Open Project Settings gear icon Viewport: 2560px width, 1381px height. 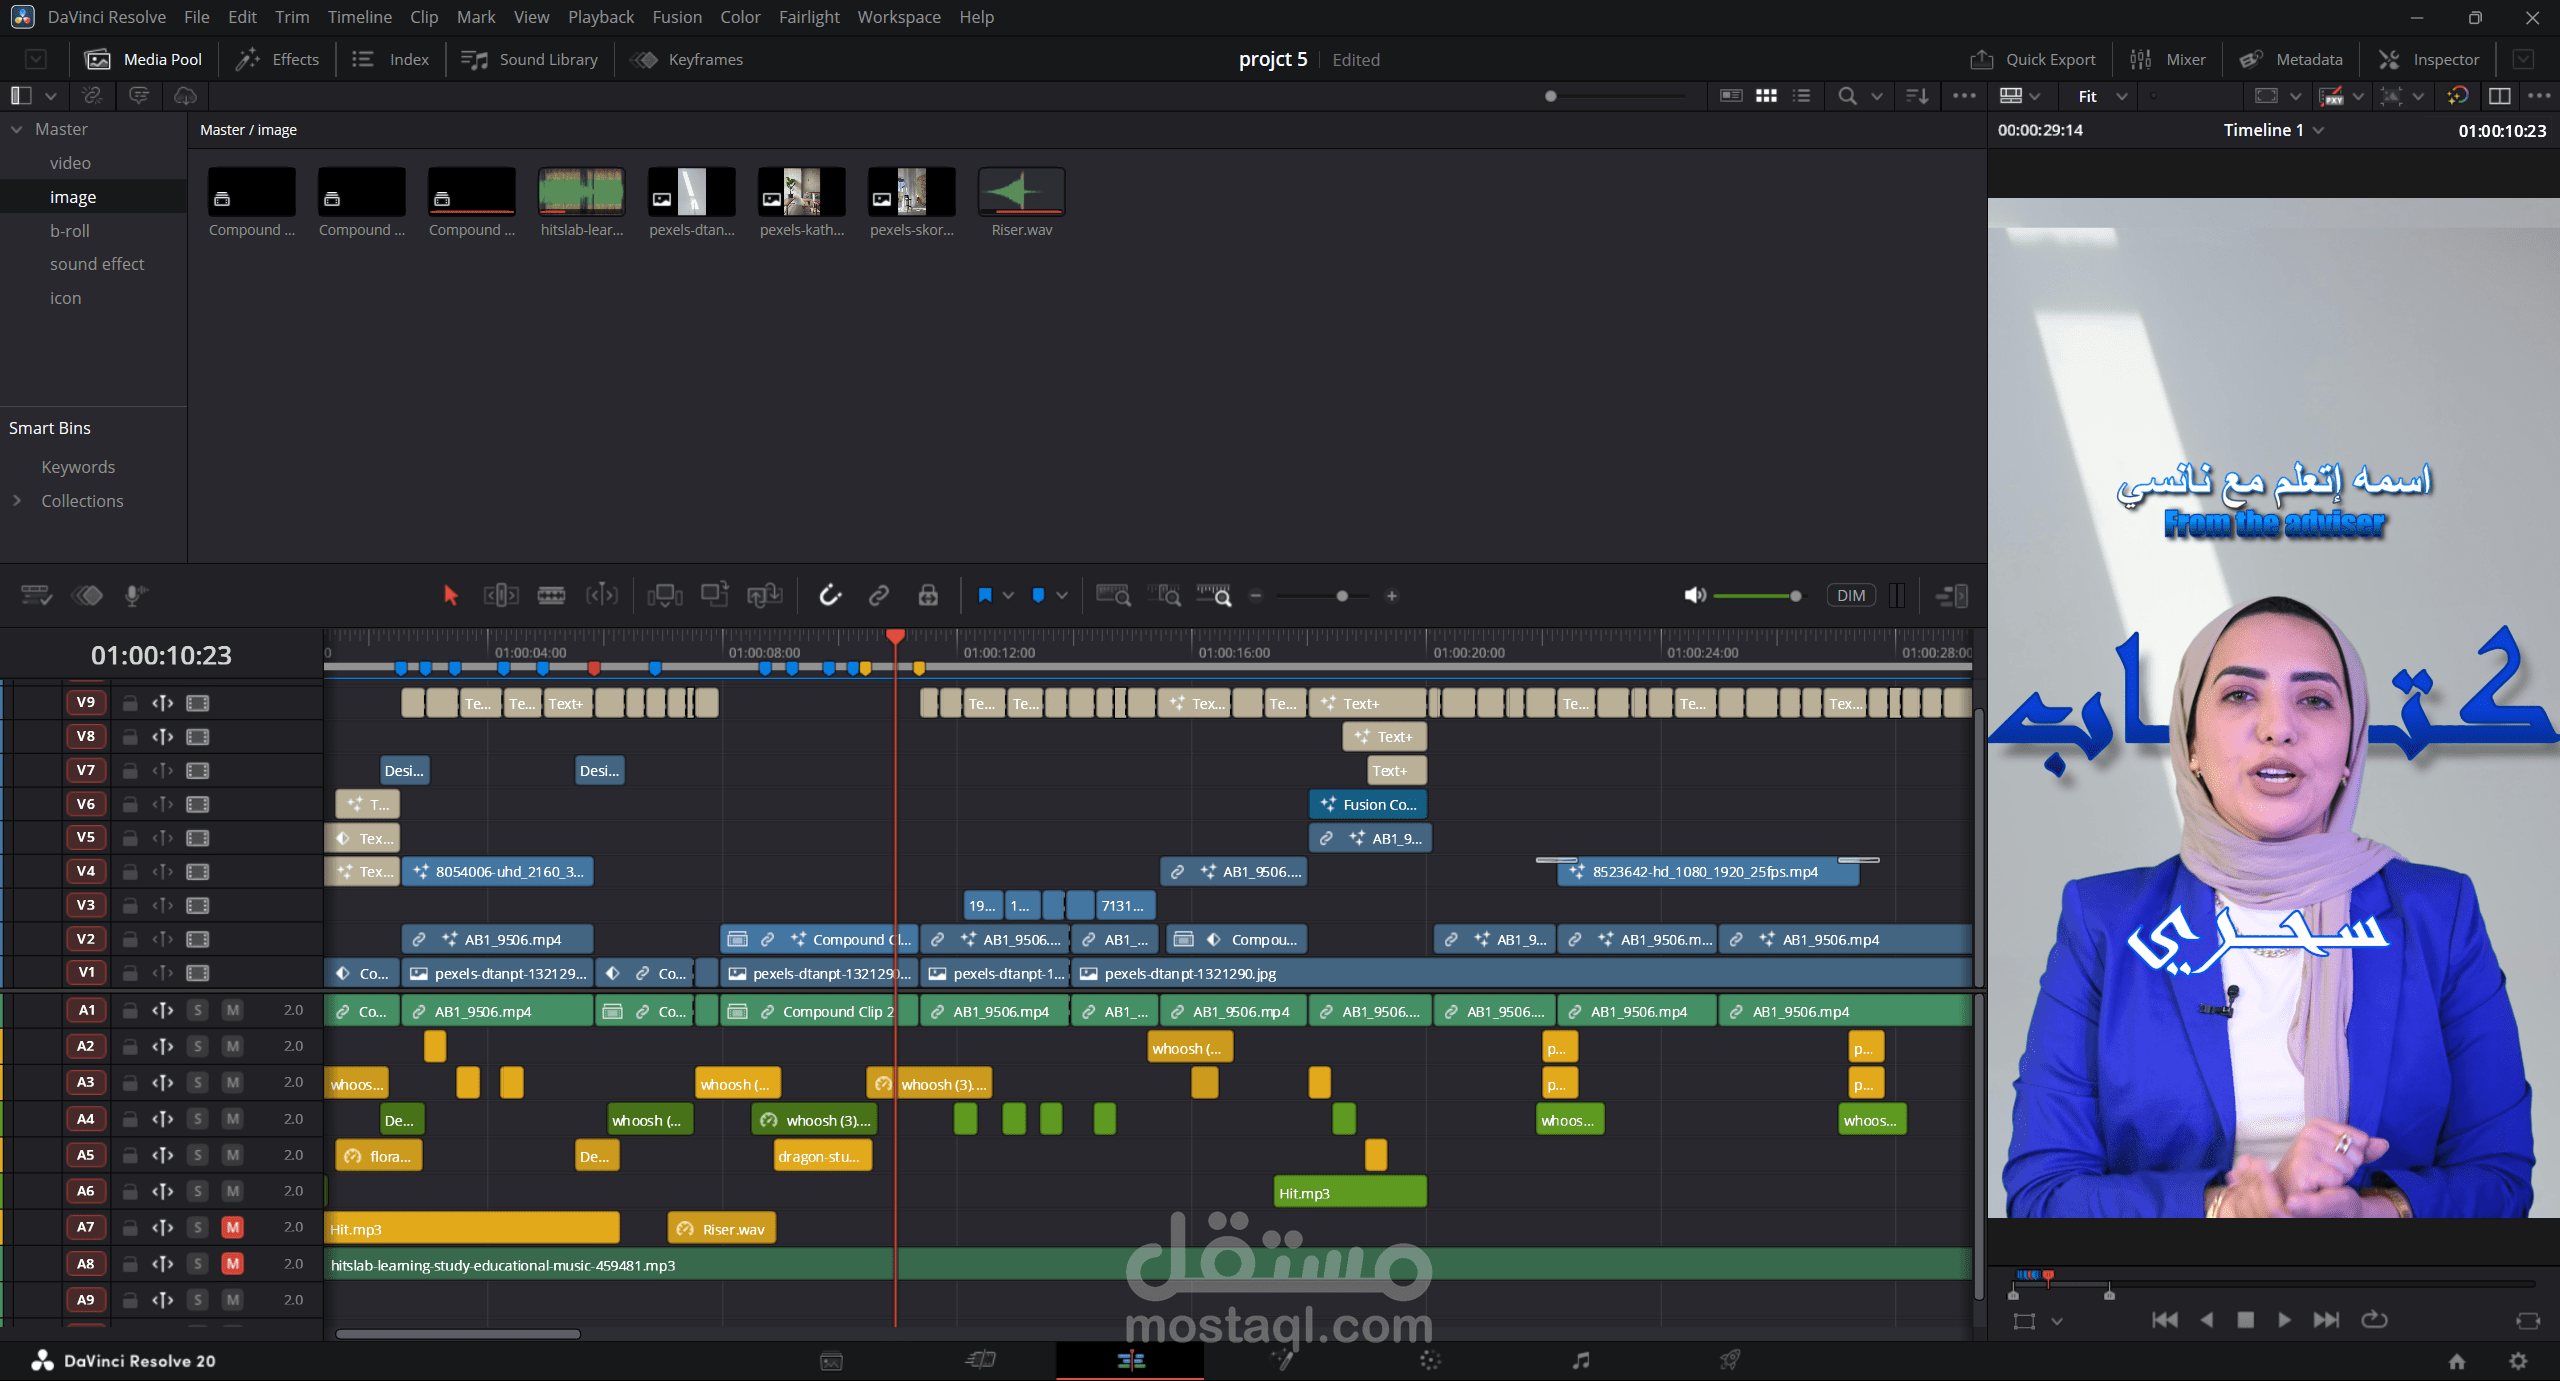(2519, 1361)
